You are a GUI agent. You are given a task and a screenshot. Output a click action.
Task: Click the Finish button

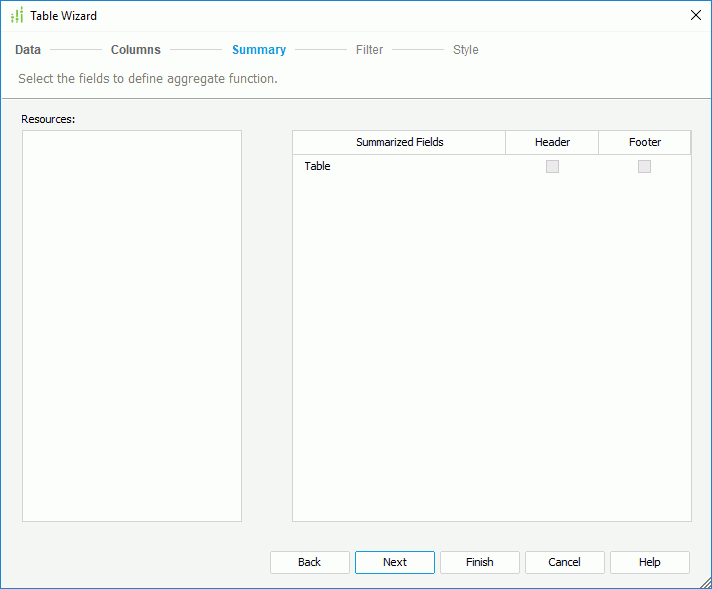coord(480,562)
